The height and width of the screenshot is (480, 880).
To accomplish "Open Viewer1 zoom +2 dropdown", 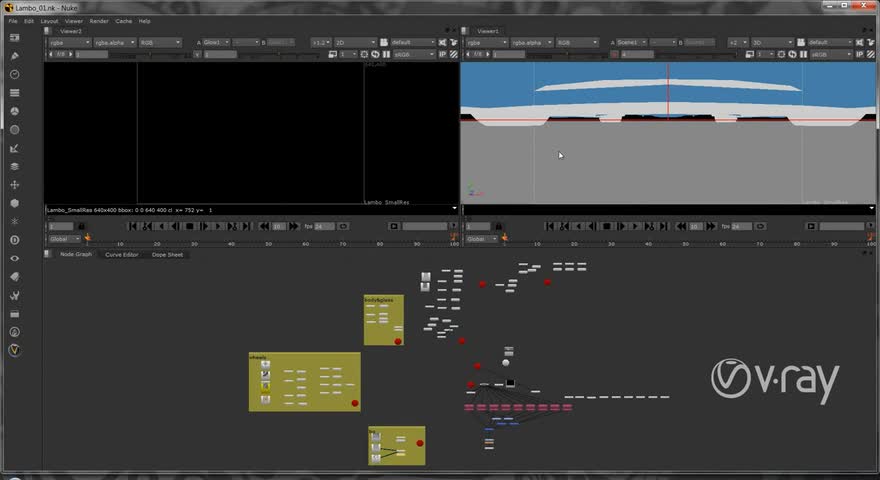I will (x=738, y=43).
